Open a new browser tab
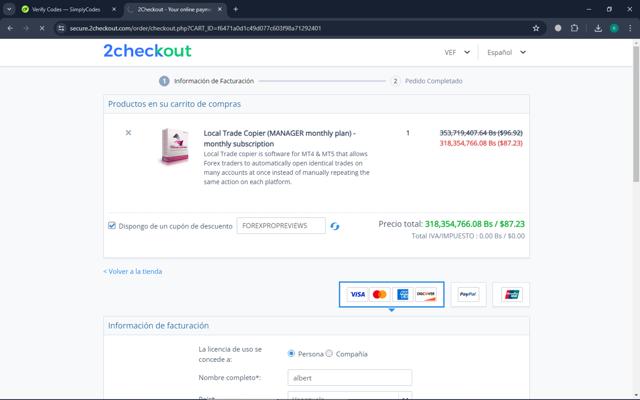Image resolution: width=640 pixels, height=400 pixels. click(x=236, y=9)
